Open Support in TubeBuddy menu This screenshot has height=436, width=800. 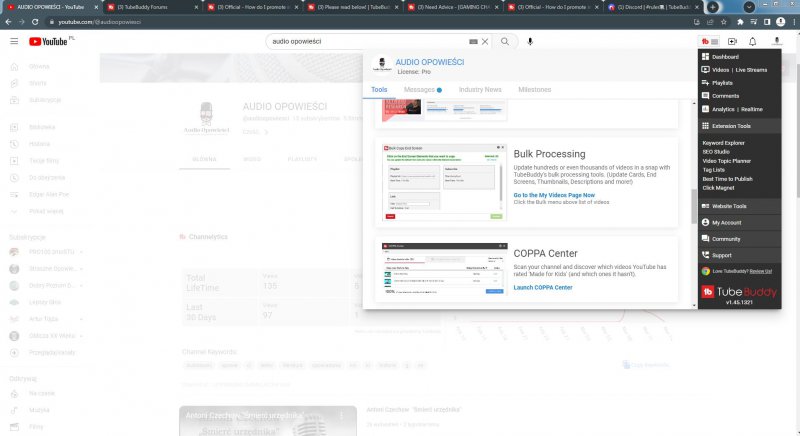[721, 255]
